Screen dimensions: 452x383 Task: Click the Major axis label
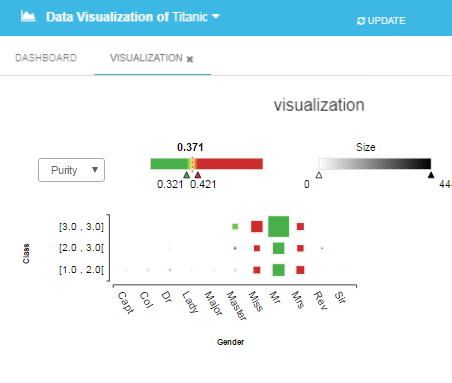coord(213,303)
